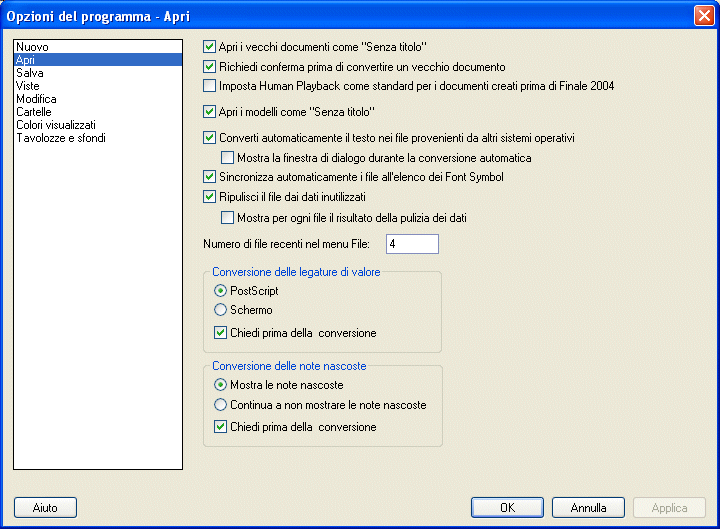Viewport: 720px width, 529px height.
Task: Close the Opzioni del programma dialog
Action: point(704,16)
